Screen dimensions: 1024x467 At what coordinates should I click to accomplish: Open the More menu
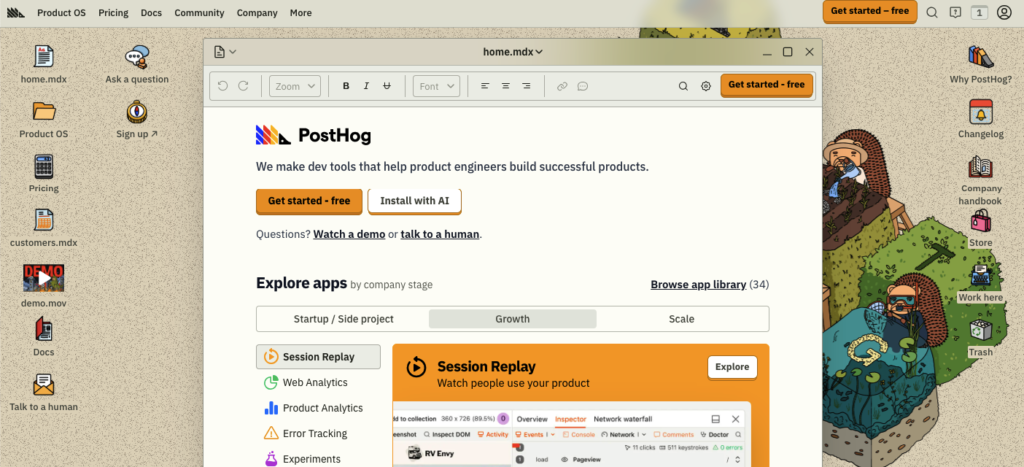[x=301, y=12]
